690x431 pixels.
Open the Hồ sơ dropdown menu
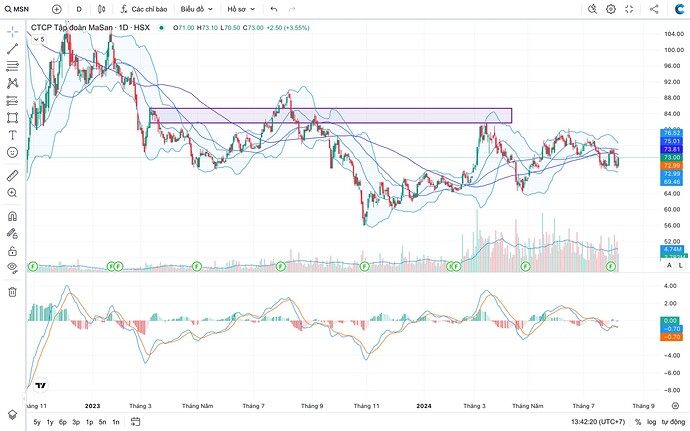point(241,9)
